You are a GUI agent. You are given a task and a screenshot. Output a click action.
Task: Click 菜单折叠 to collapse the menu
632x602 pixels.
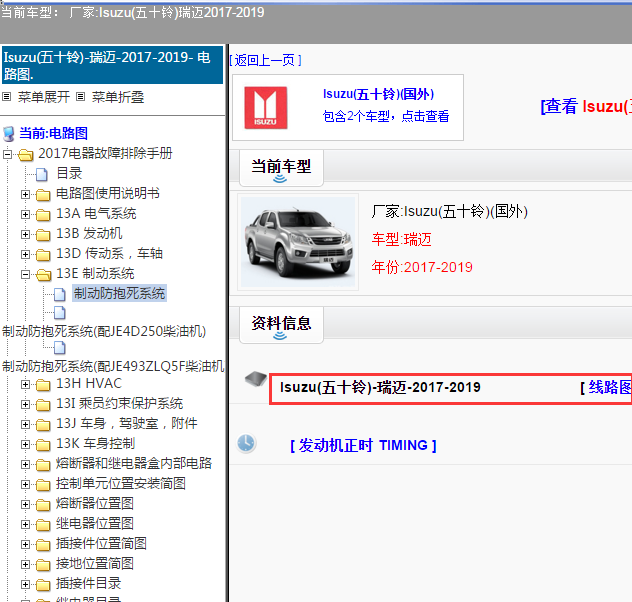pyautogui.click(x=118, y=97)
